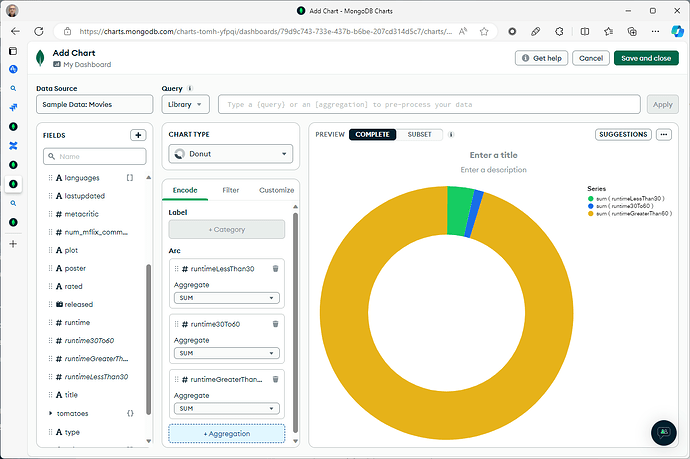Click the Cancel button

pyautogui.click(x=591, y=58)
